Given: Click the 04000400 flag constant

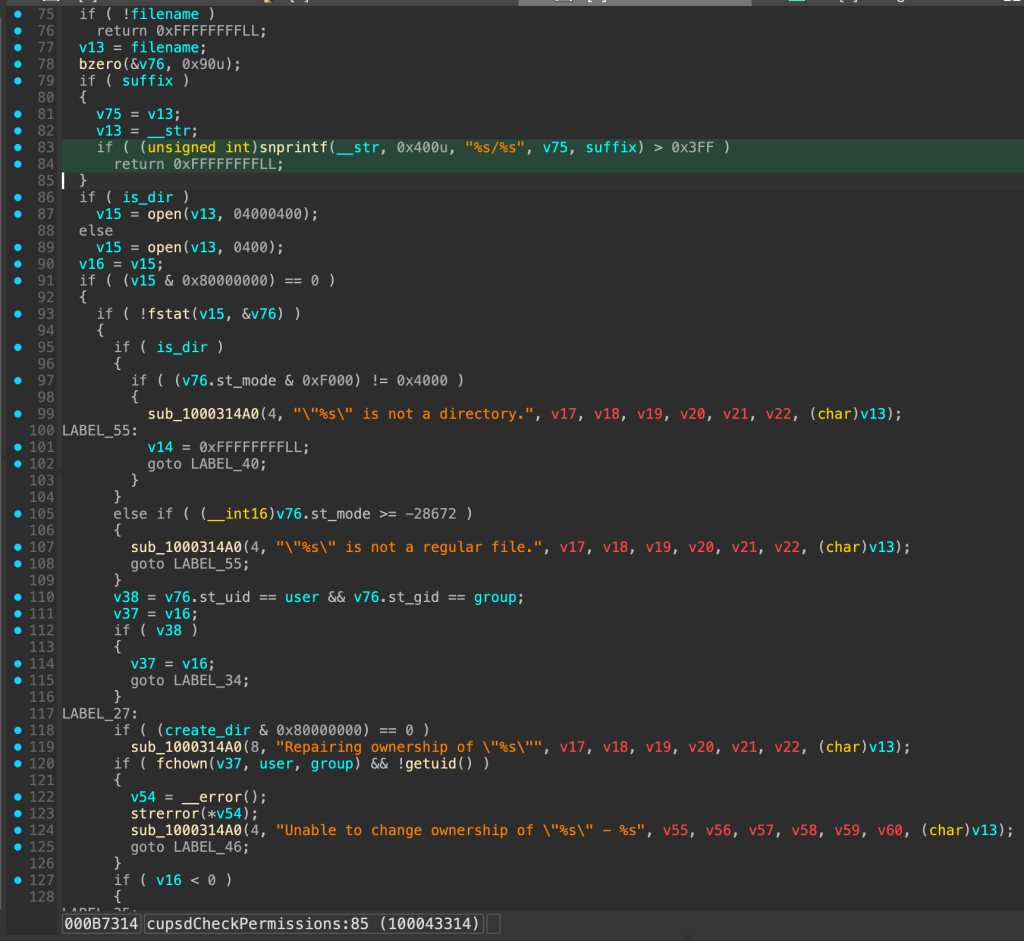Looking at the screenshot, I should pos(268,214).
